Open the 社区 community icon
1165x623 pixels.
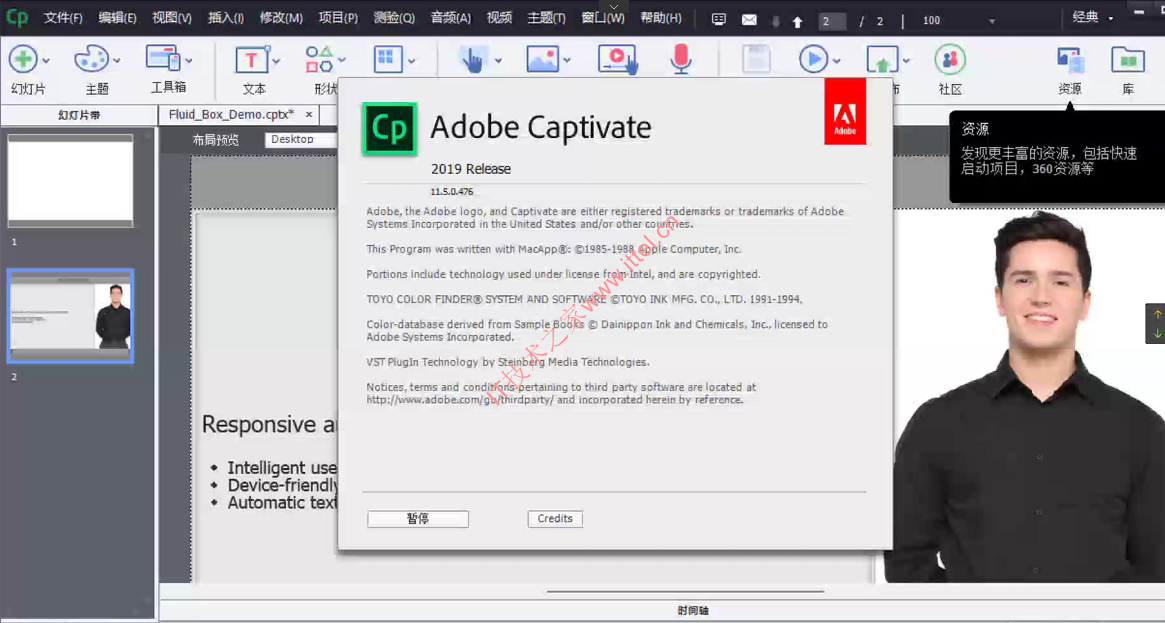coord(950,59)
